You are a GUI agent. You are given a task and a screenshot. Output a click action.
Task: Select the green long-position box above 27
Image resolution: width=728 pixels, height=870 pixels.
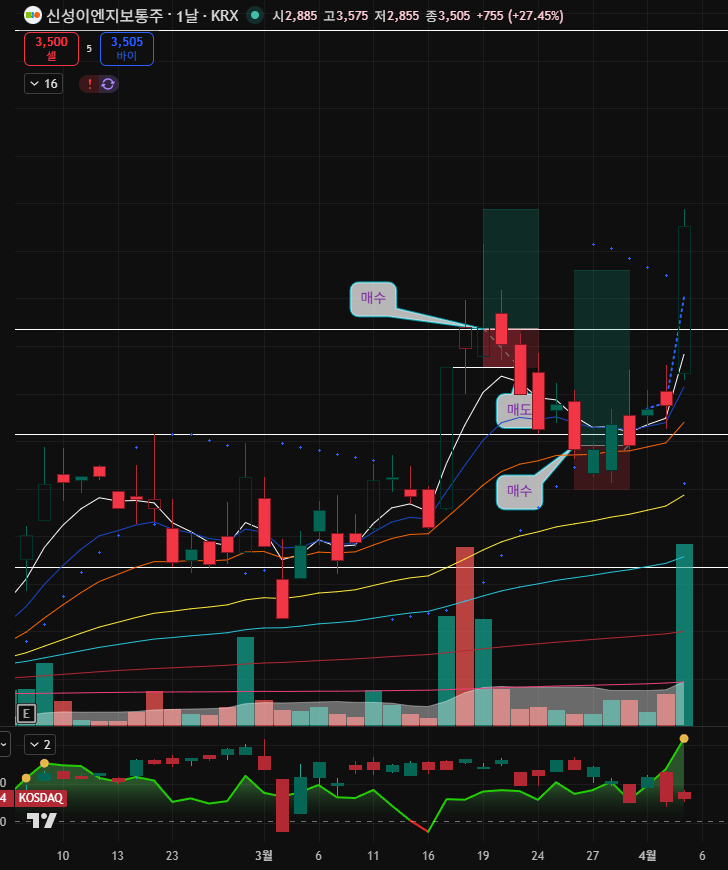click(601, 360)
